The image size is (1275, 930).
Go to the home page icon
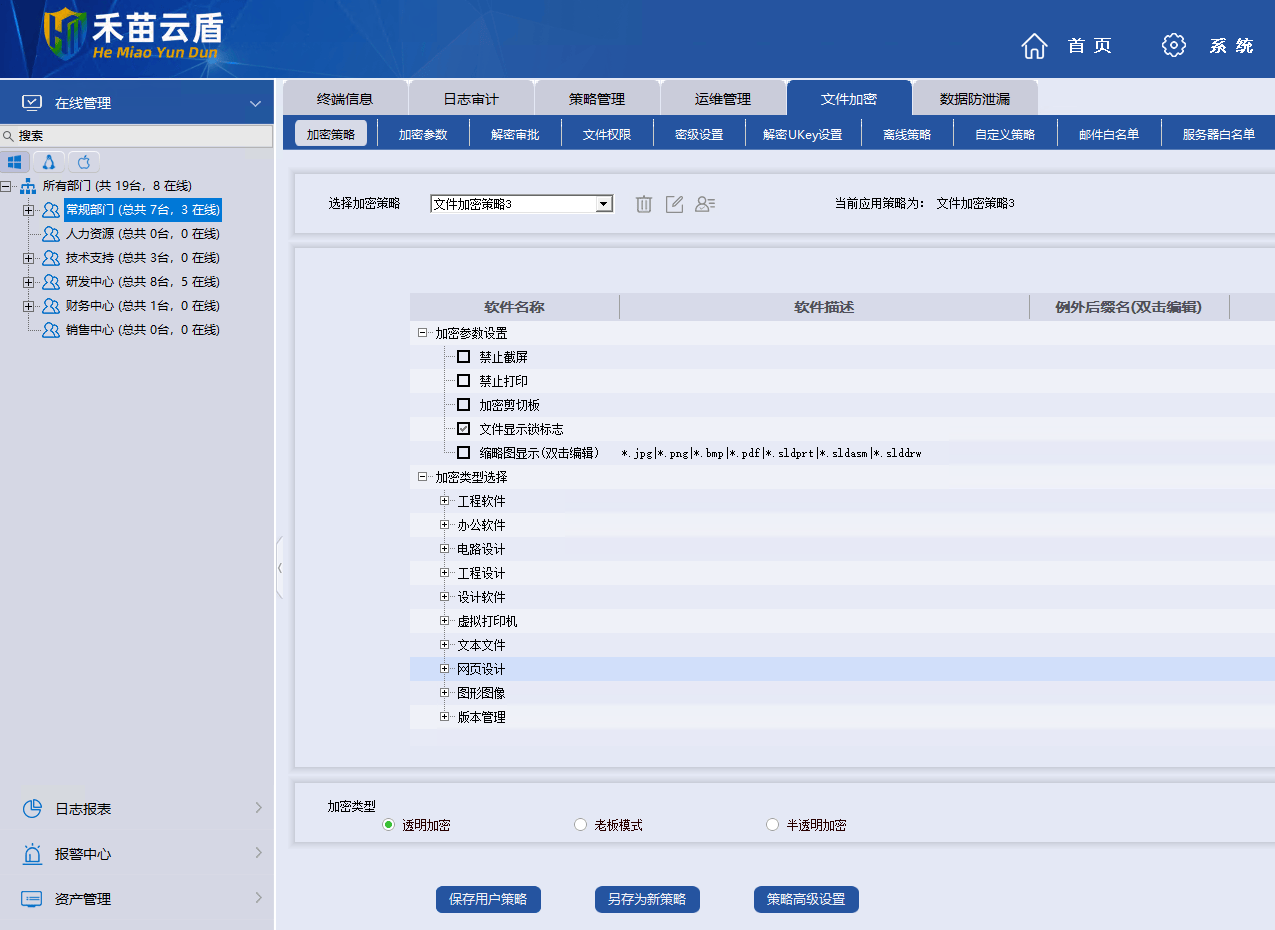[x=1034, y=45]
